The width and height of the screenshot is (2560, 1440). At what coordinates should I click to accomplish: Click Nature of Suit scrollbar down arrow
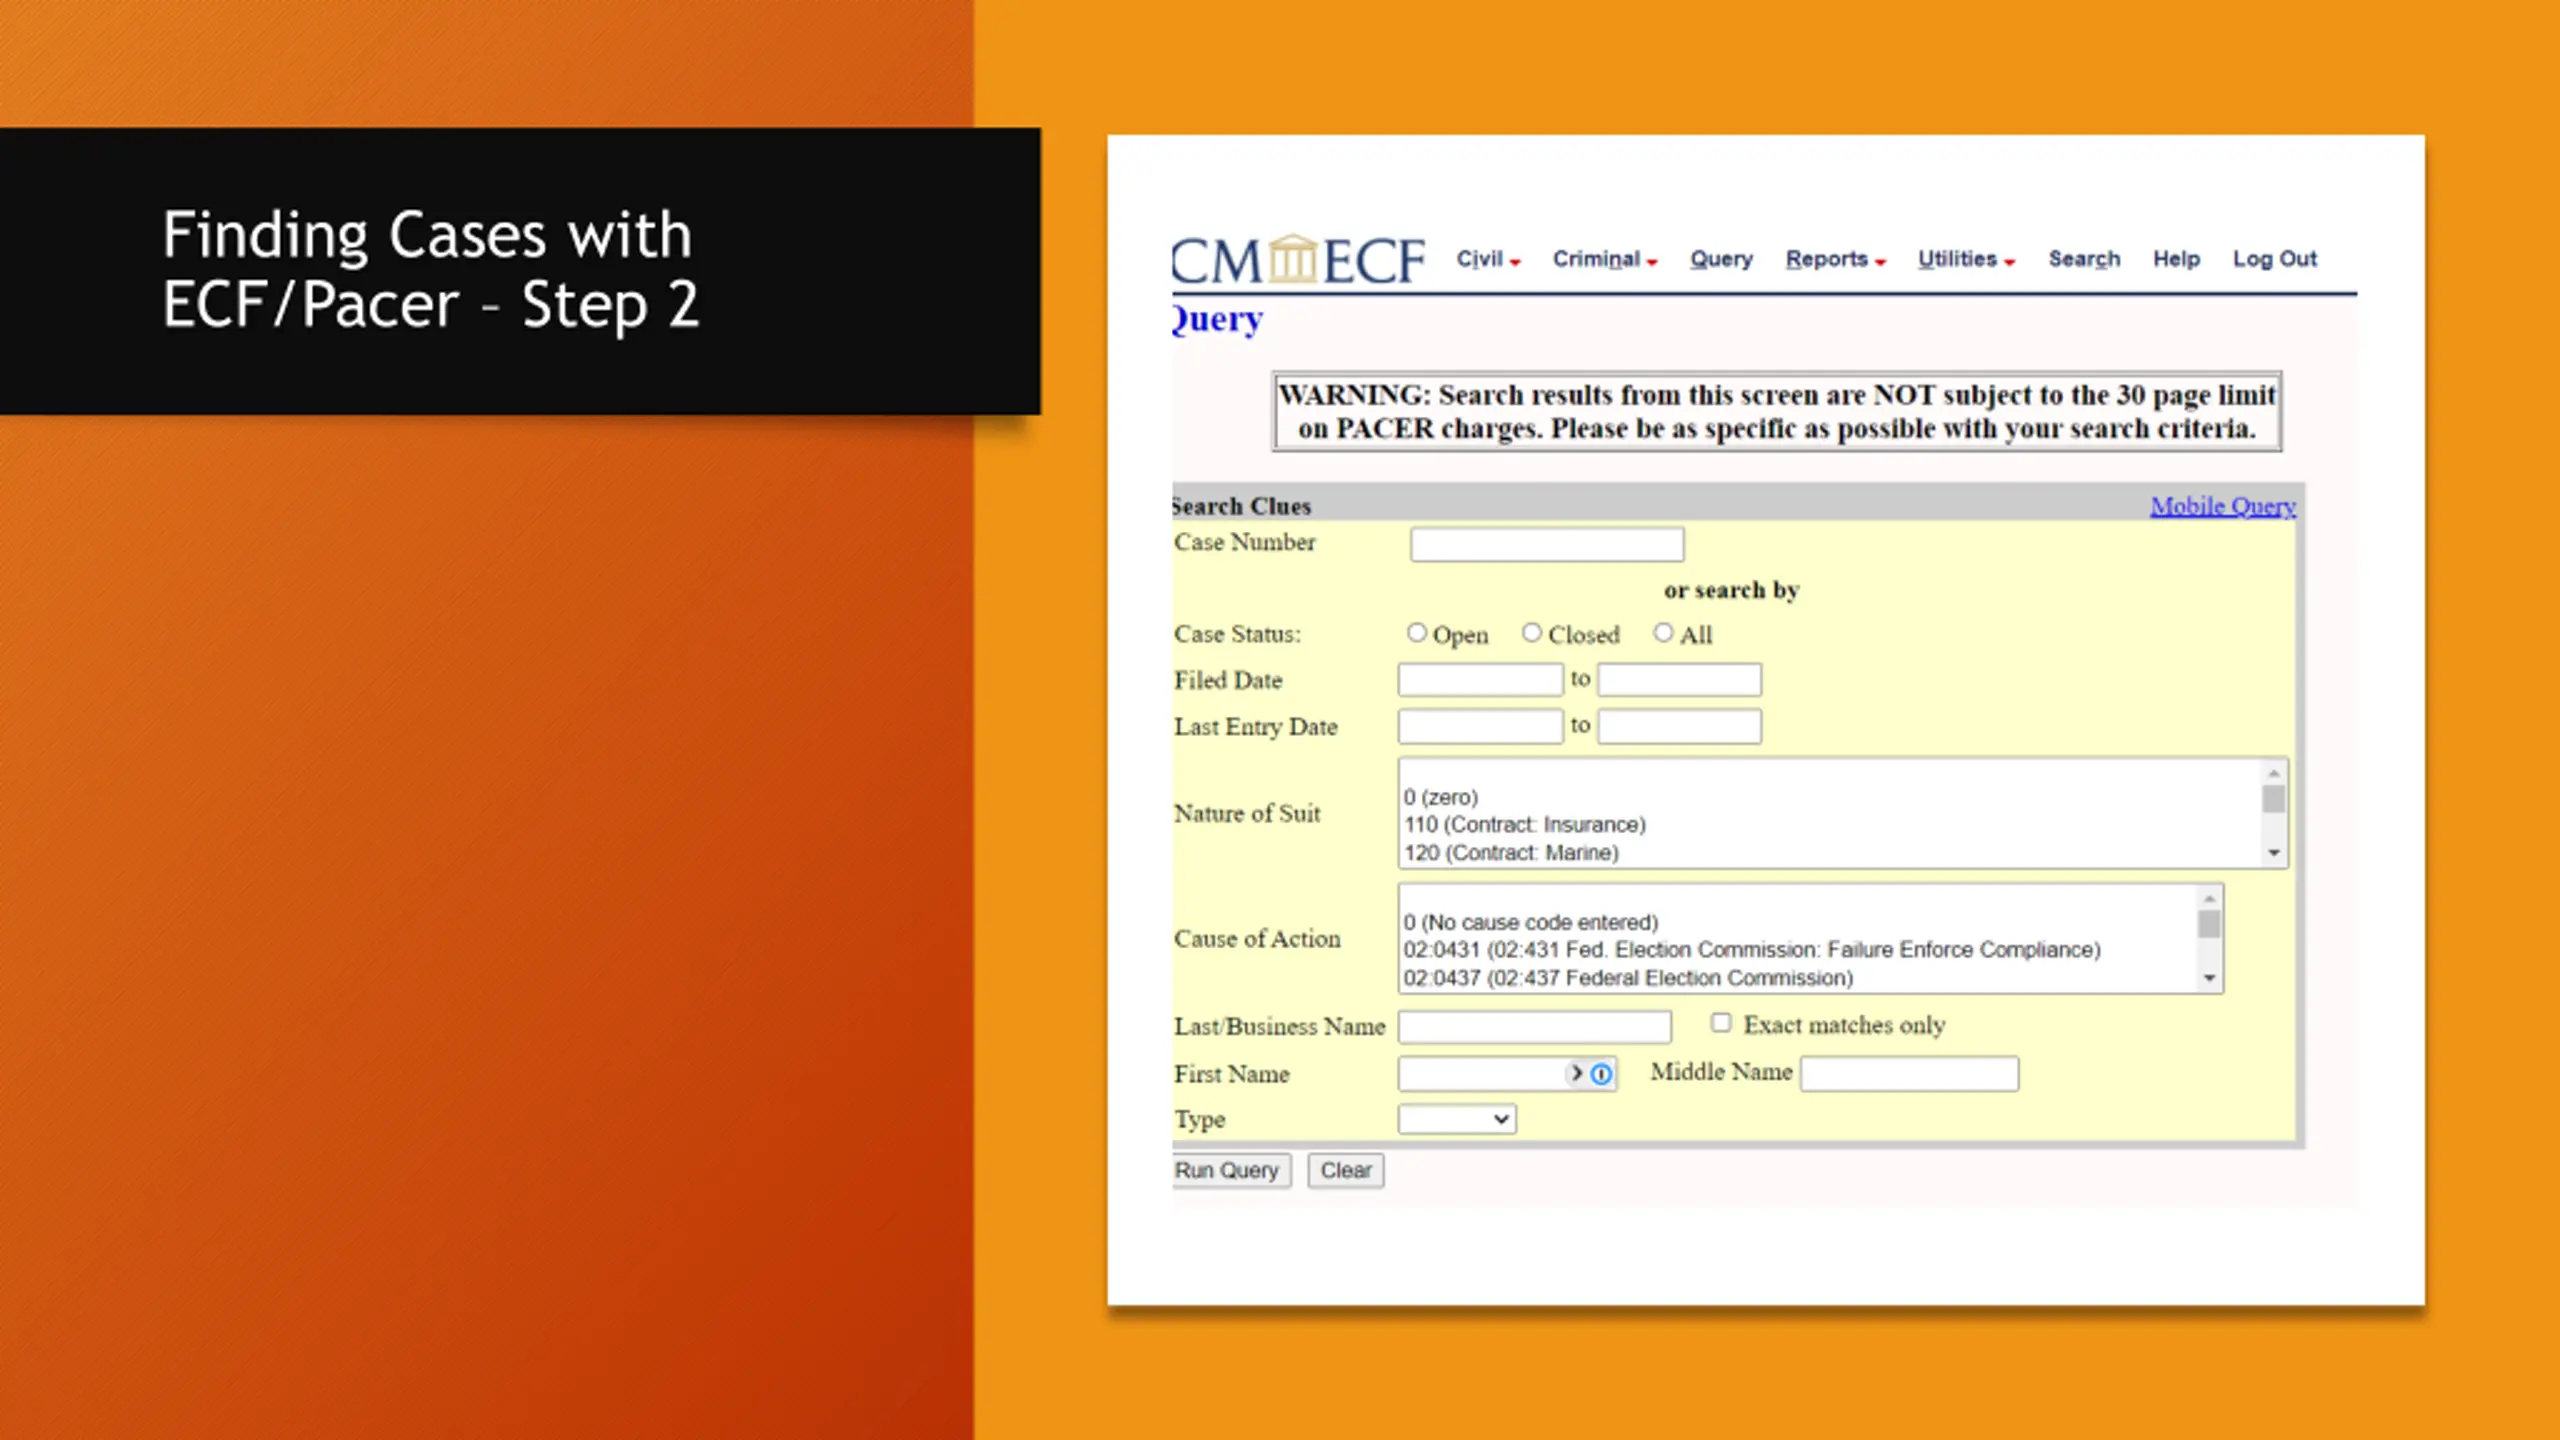pyautogui.click(x=2274, y=853)
